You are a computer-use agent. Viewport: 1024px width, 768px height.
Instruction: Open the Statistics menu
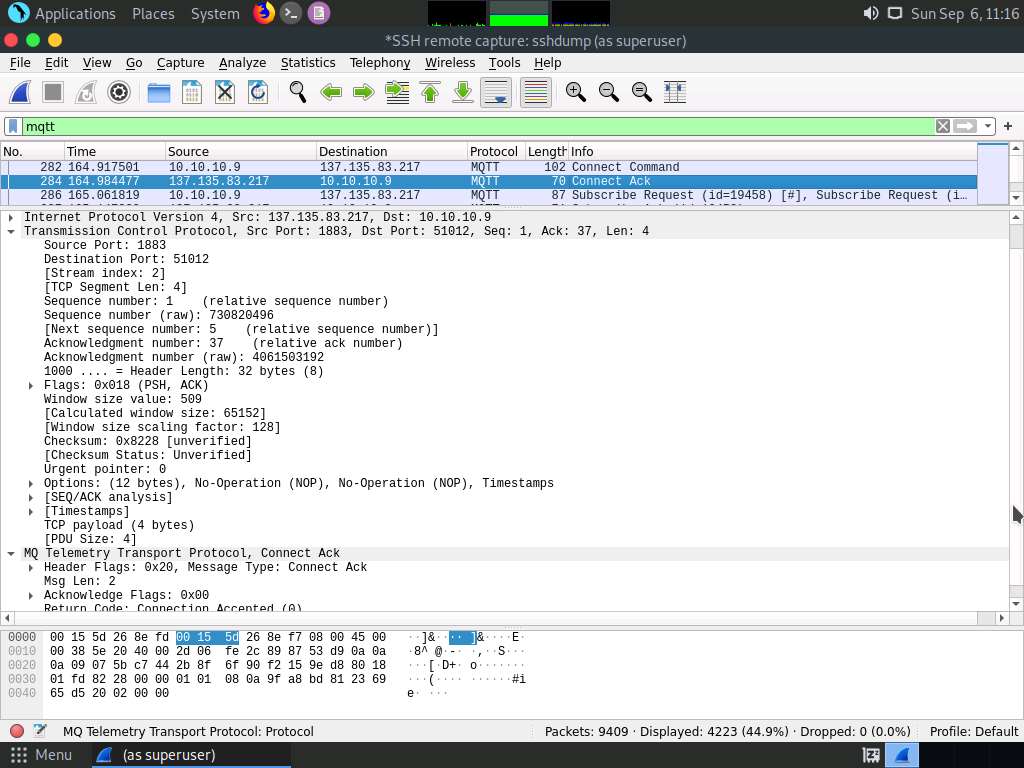tap(307, 62)
